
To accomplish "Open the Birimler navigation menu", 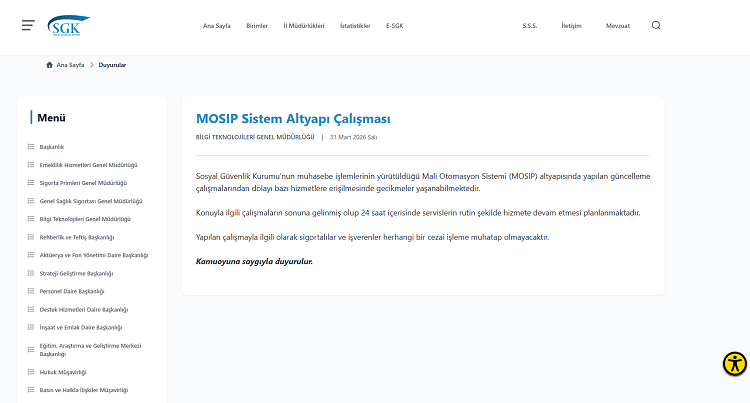I will (257, 26).
